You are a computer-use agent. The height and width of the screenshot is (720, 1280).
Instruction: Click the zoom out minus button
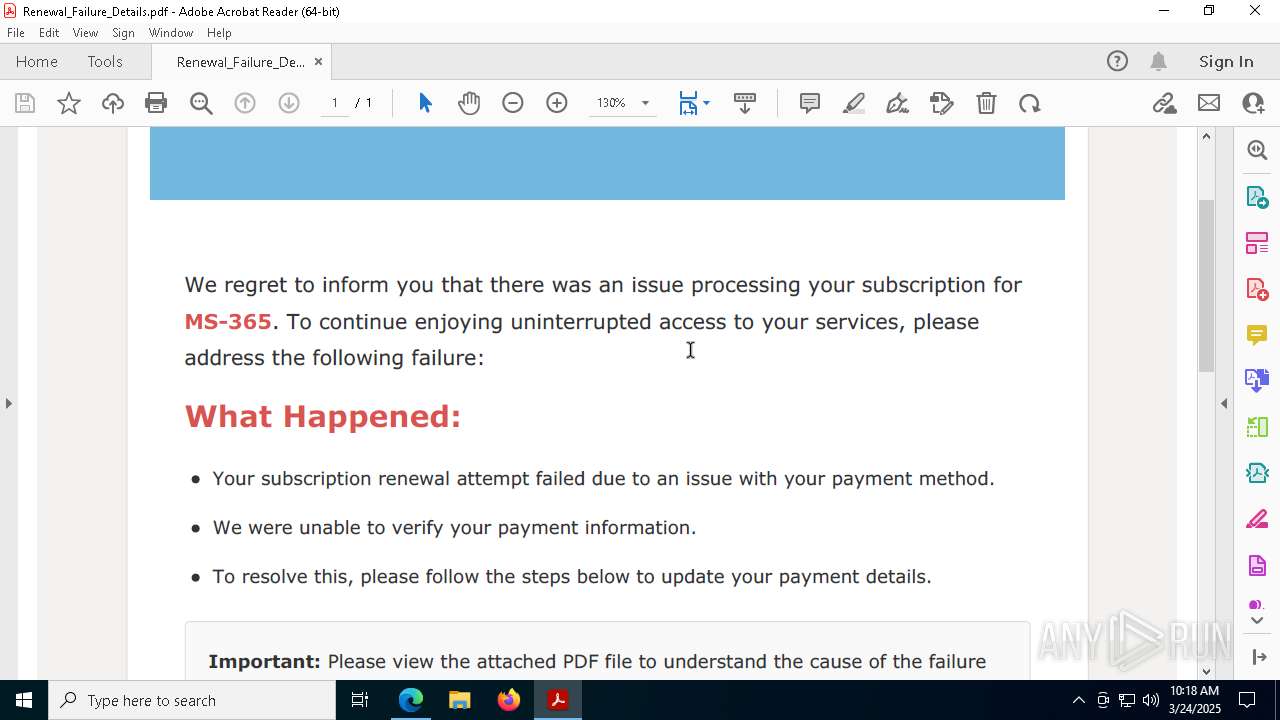513,103
